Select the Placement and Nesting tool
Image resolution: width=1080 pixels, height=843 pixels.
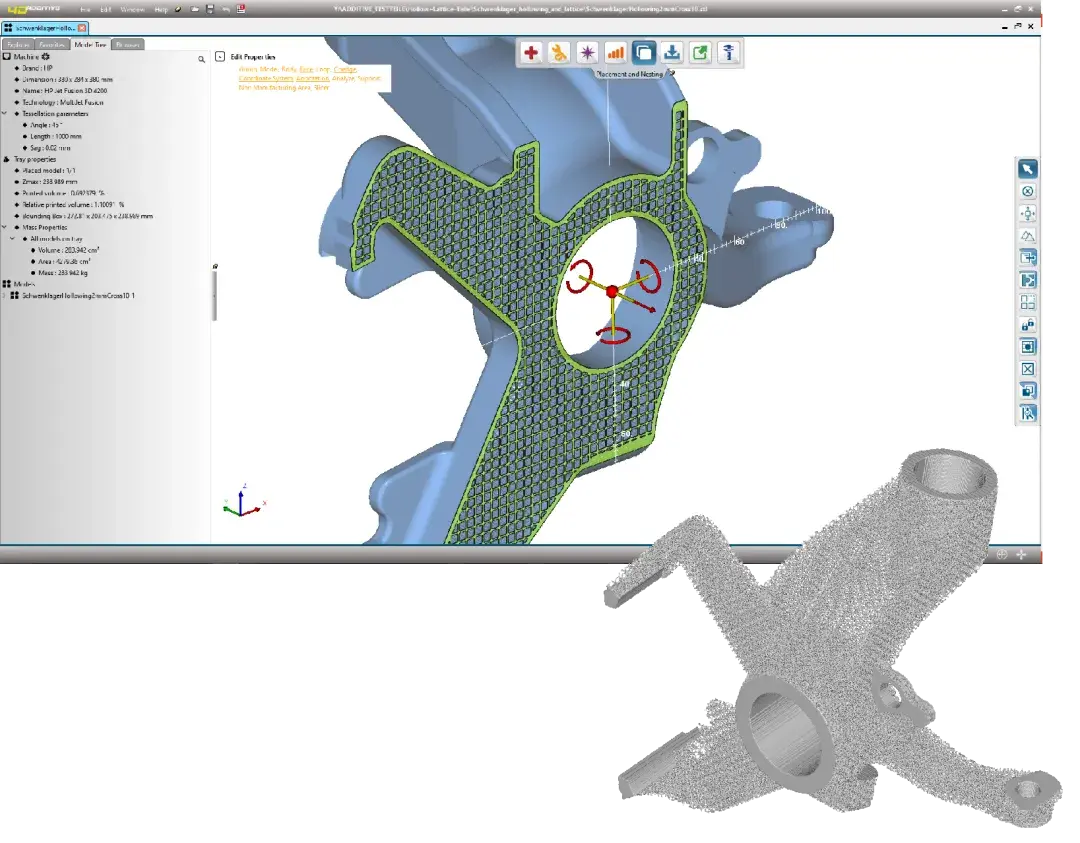click(x=645, y=53)
